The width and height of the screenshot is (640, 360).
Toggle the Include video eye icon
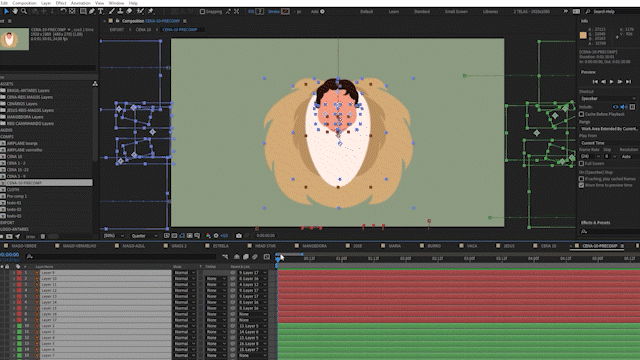coord(616,107)
